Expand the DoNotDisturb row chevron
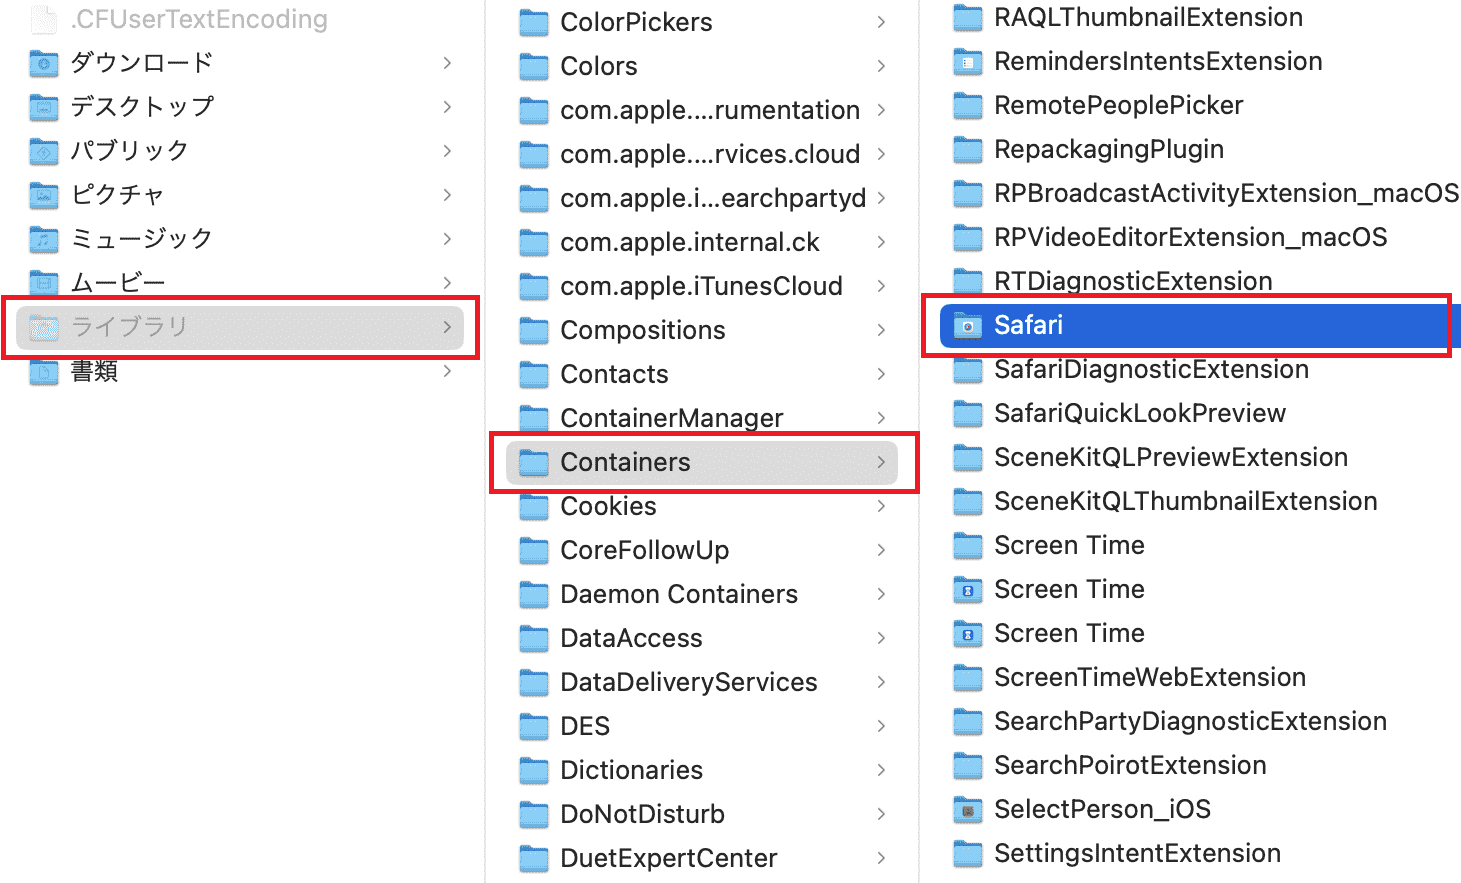The width and height of the screenshot is (1461, 883). [881, 814]
